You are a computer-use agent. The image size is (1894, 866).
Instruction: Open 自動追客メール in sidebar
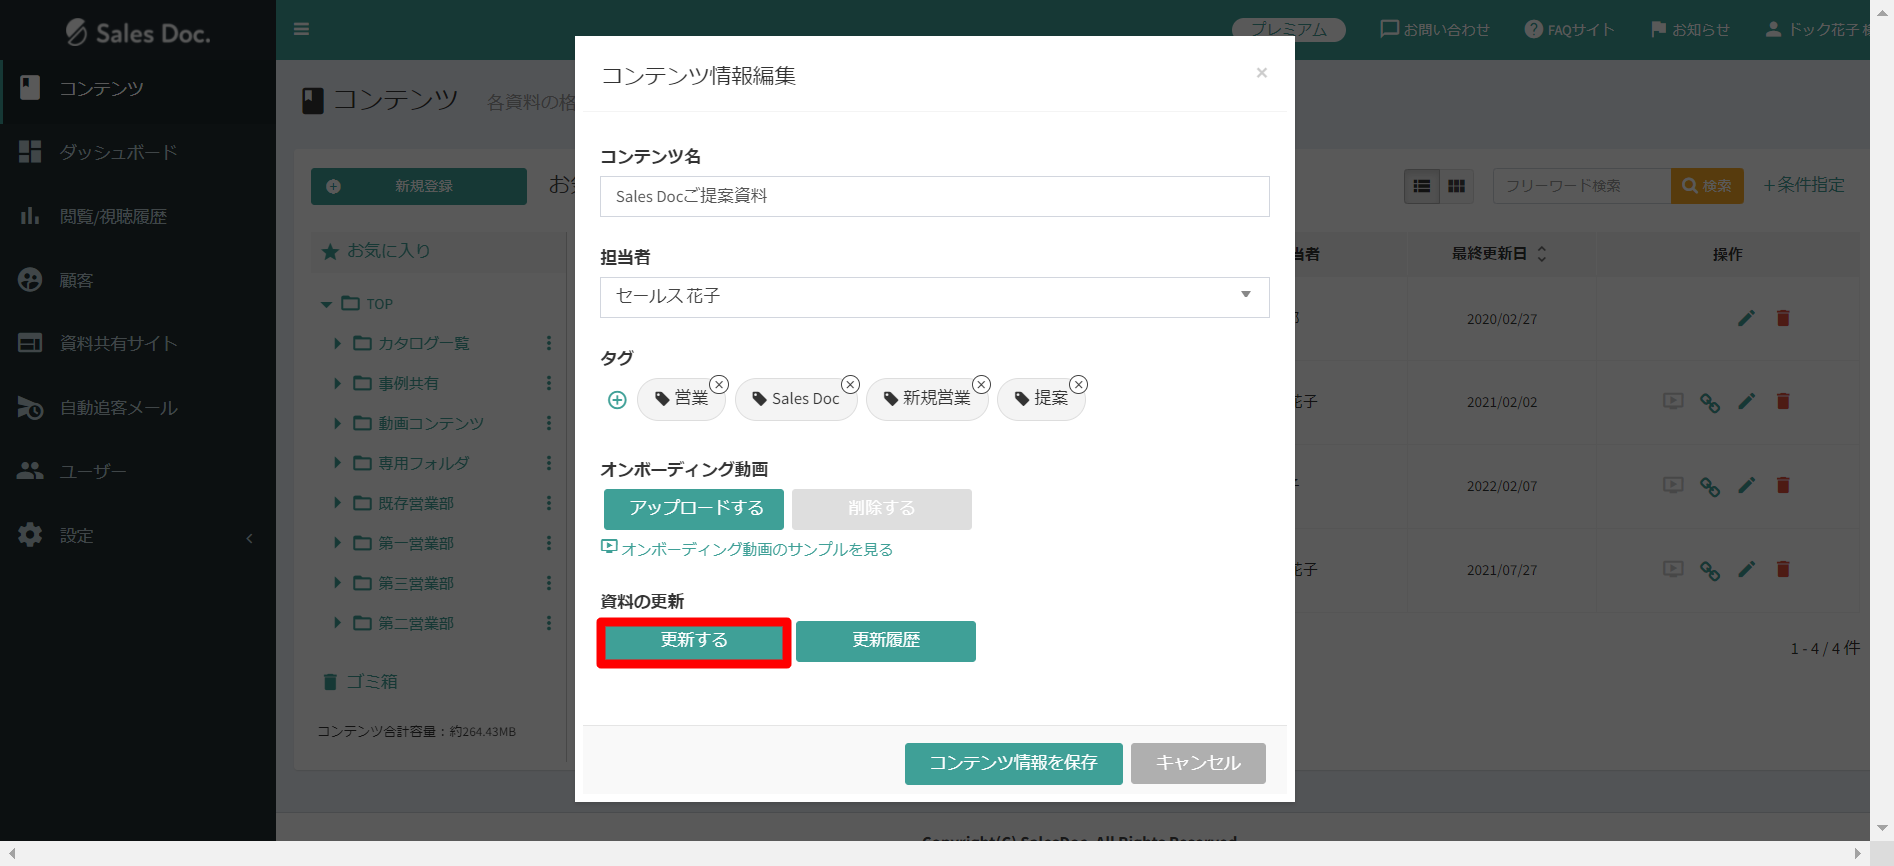tap(138, 408)
